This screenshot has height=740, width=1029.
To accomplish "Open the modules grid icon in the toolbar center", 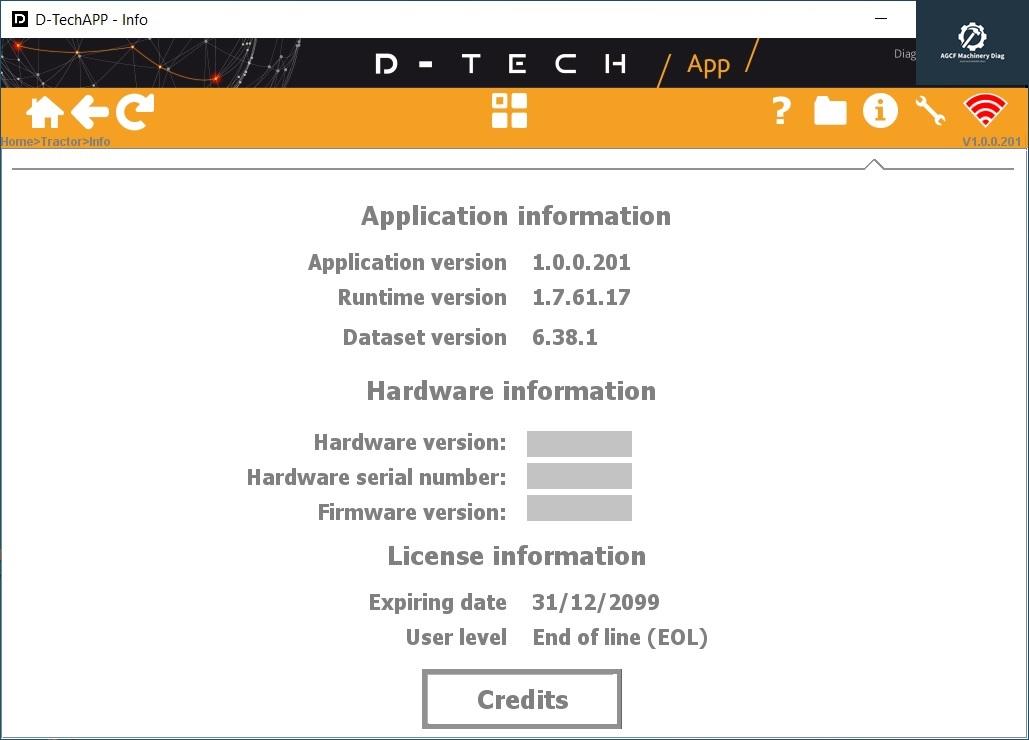I will (x=509, y=112).
